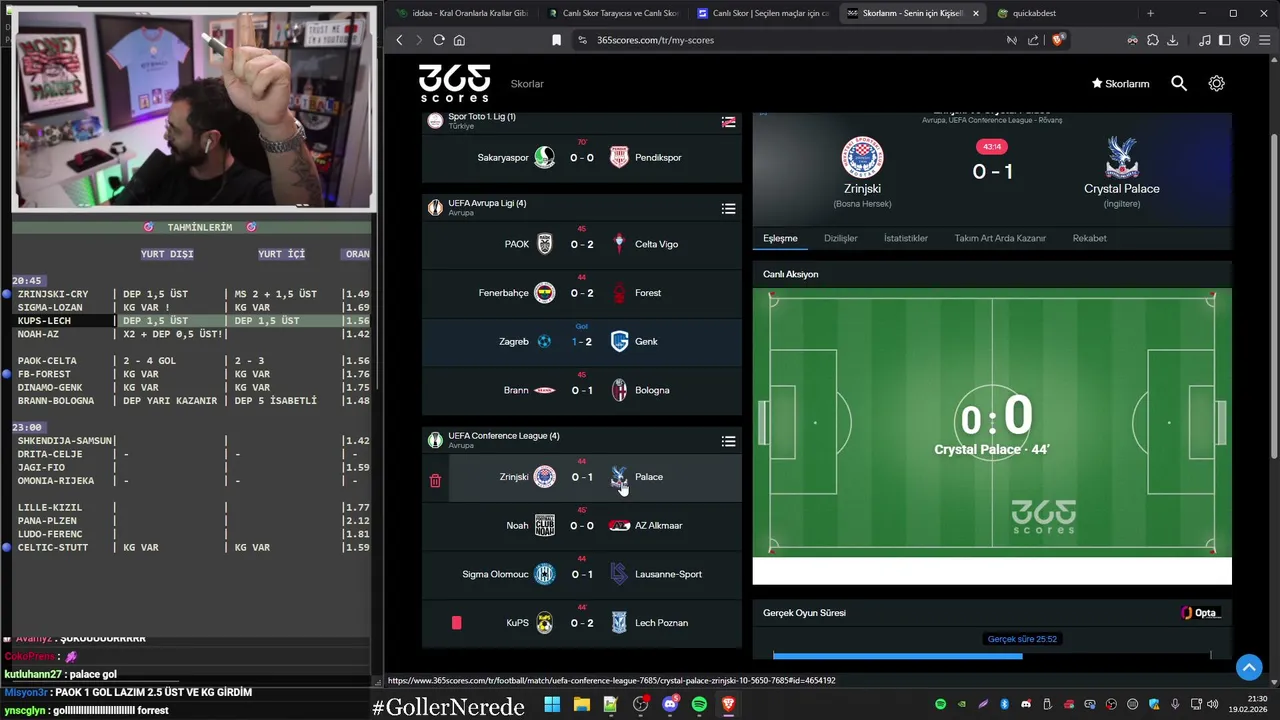
Task: Open the 365scores settings gear
Action: (1216, 84)
